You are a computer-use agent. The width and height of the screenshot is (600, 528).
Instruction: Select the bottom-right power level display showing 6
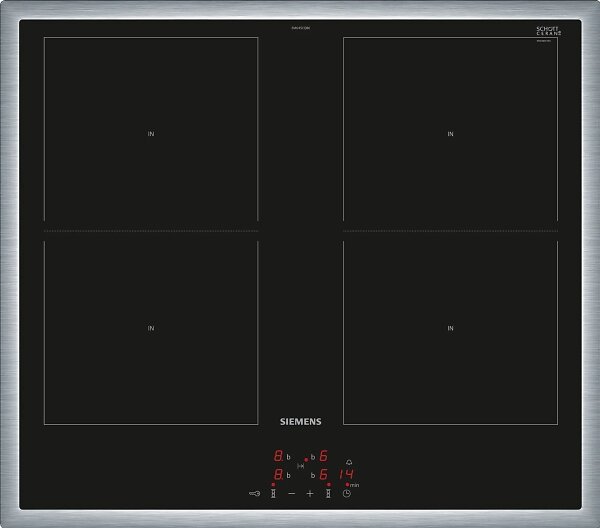coord(323,474)
